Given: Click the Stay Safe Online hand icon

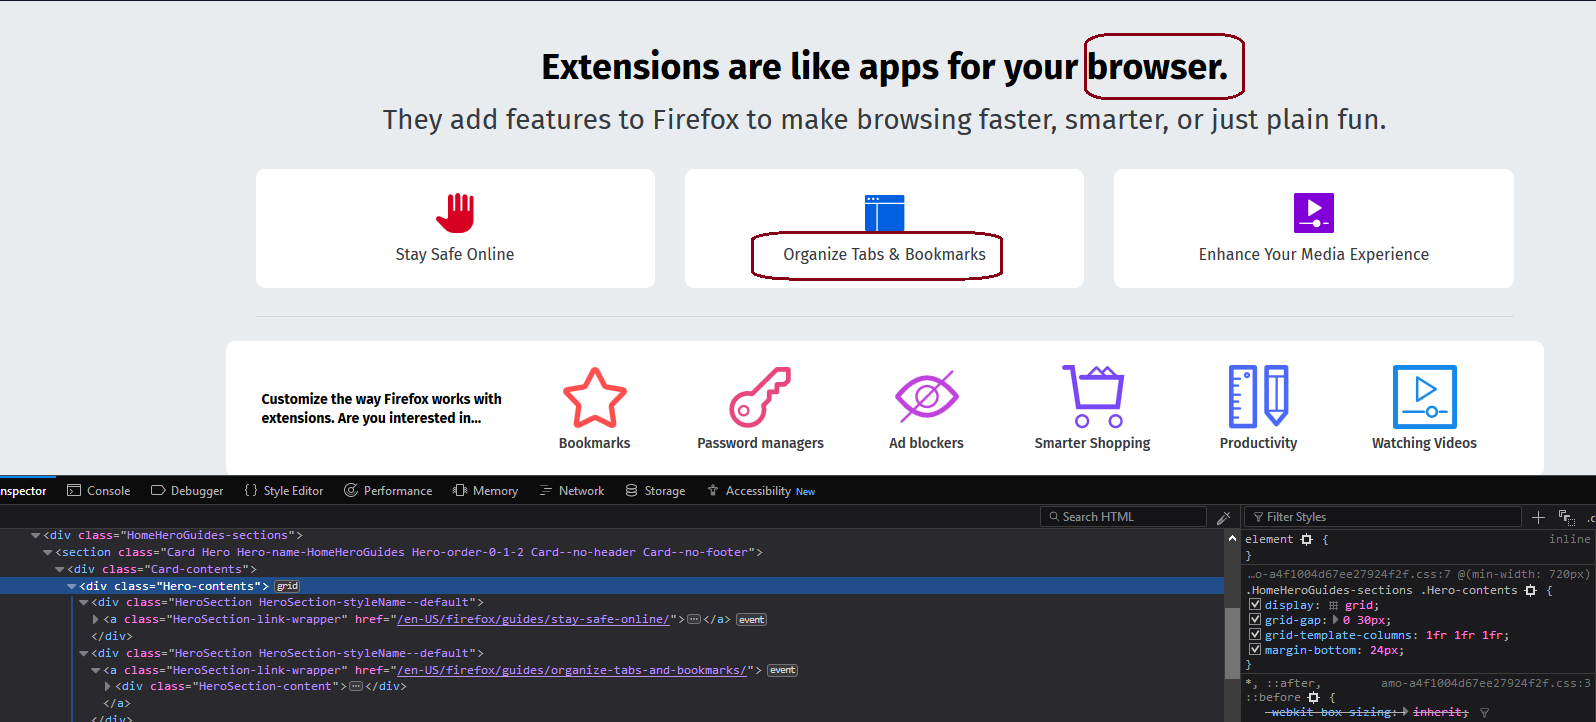Looking at the screenshot, I should pyautogui.click(x=455, y=212).
